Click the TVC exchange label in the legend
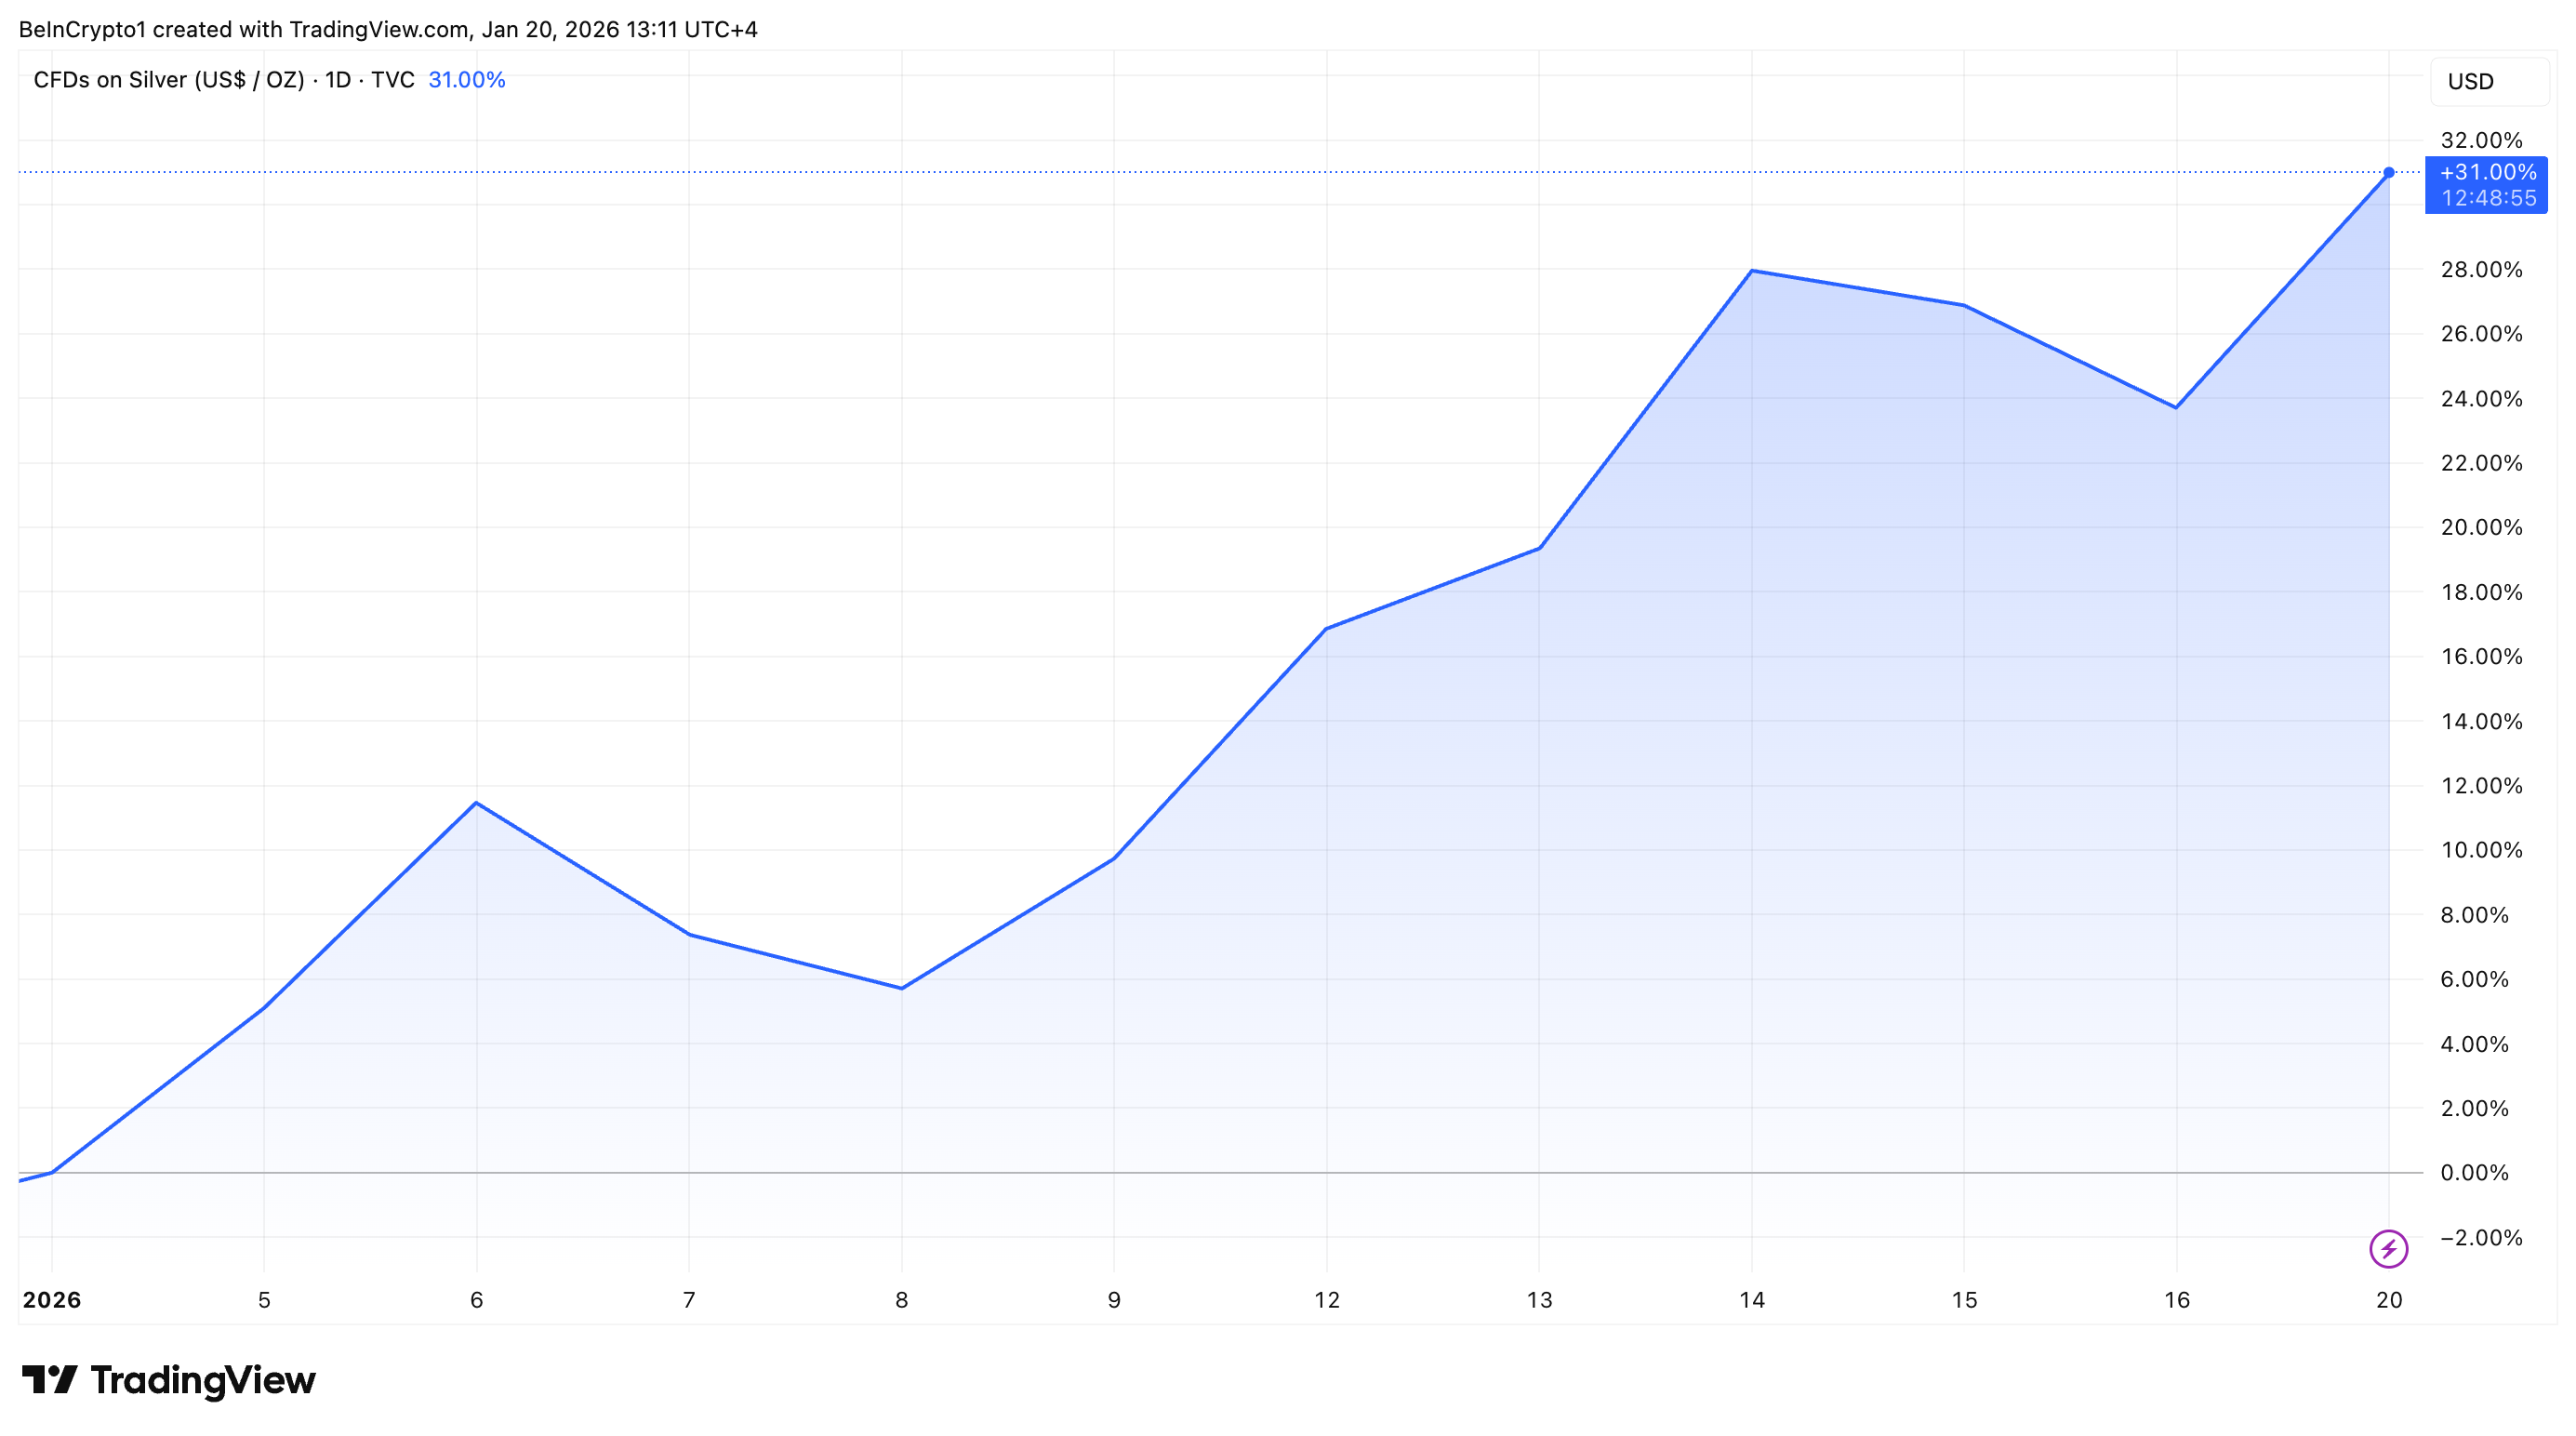 coord(393,79)
